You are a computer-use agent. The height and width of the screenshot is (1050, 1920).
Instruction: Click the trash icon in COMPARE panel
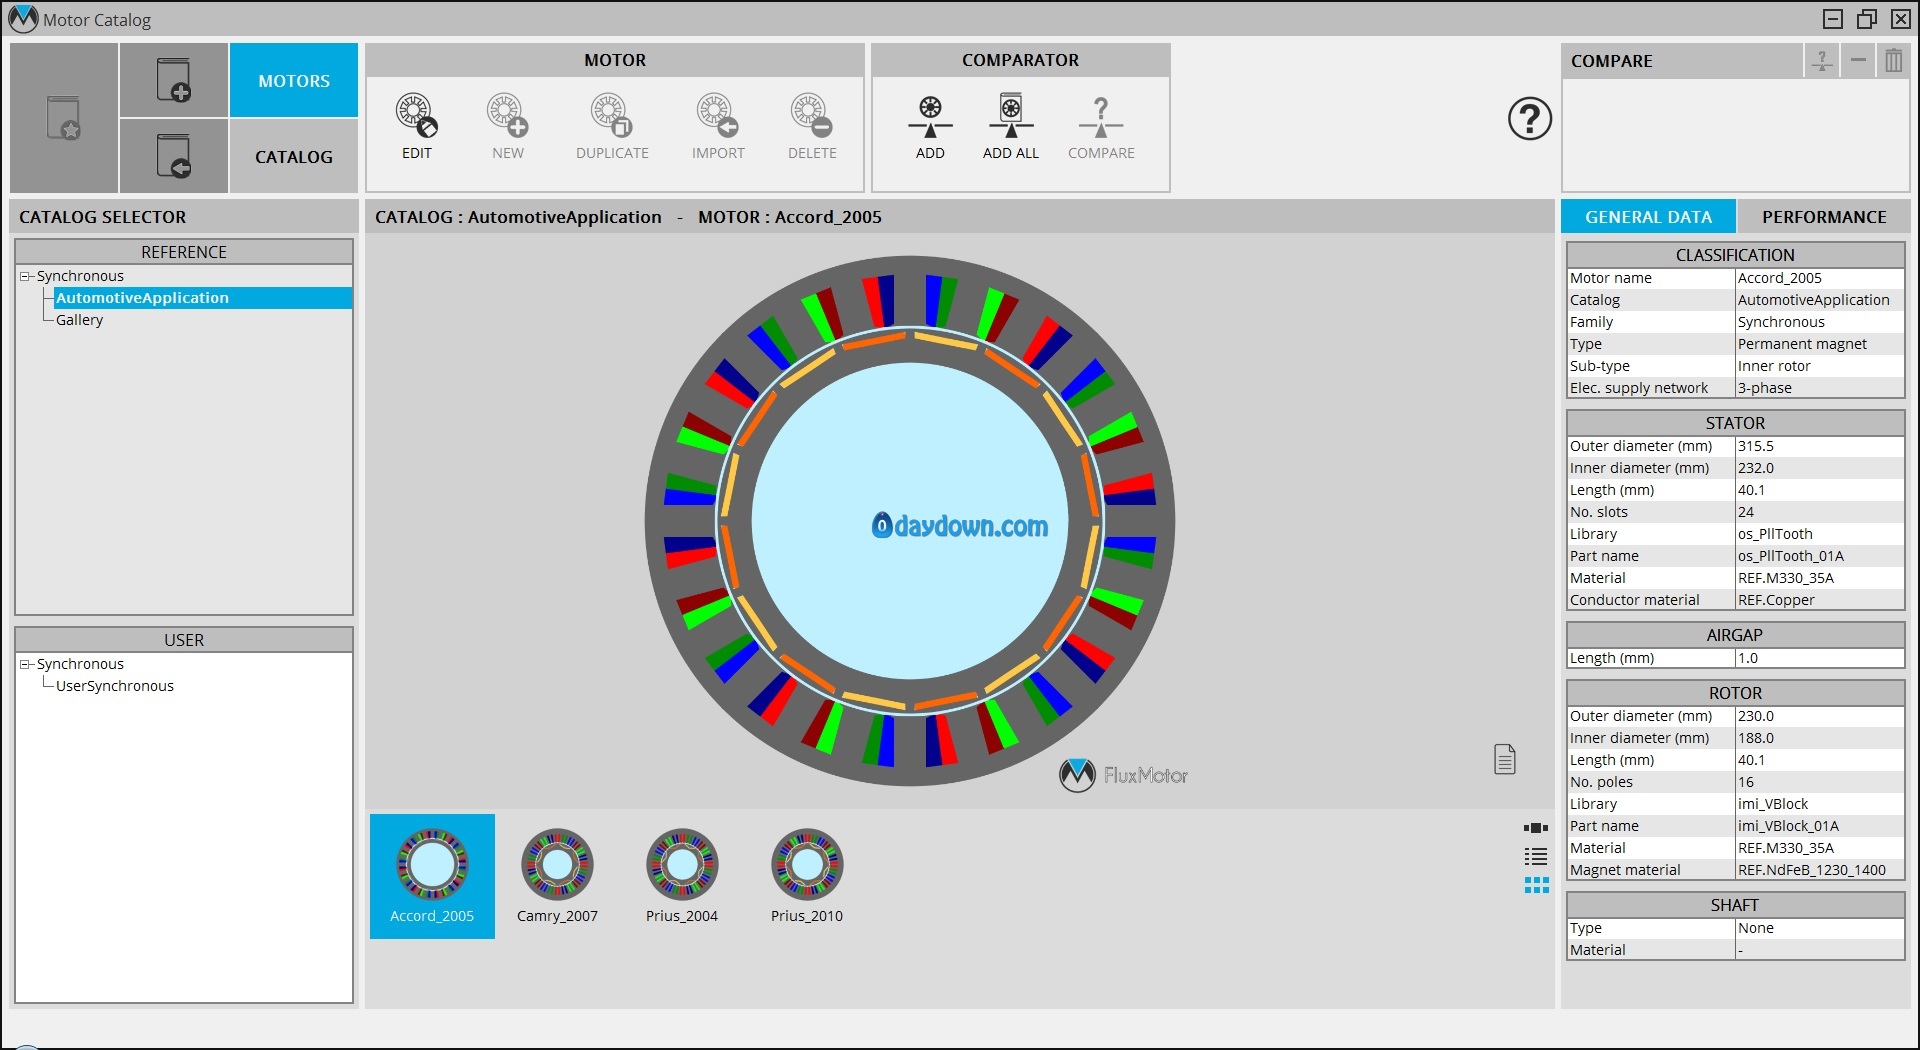pyautogui.click(x=1893, y=60)
